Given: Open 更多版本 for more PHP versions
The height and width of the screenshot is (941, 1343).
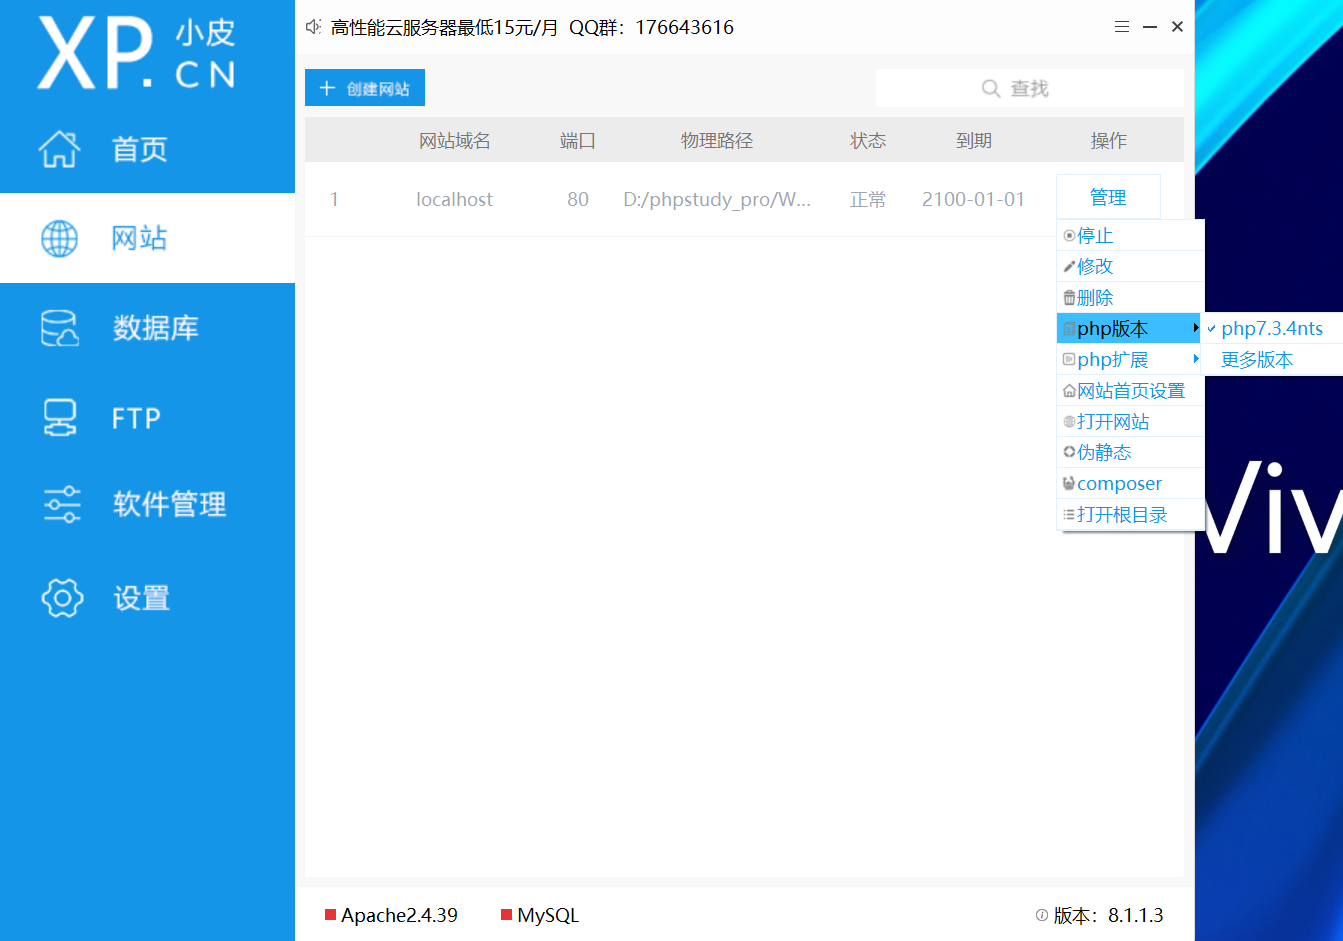Looking at the screenshot, I should click(x=1256, y=359).
